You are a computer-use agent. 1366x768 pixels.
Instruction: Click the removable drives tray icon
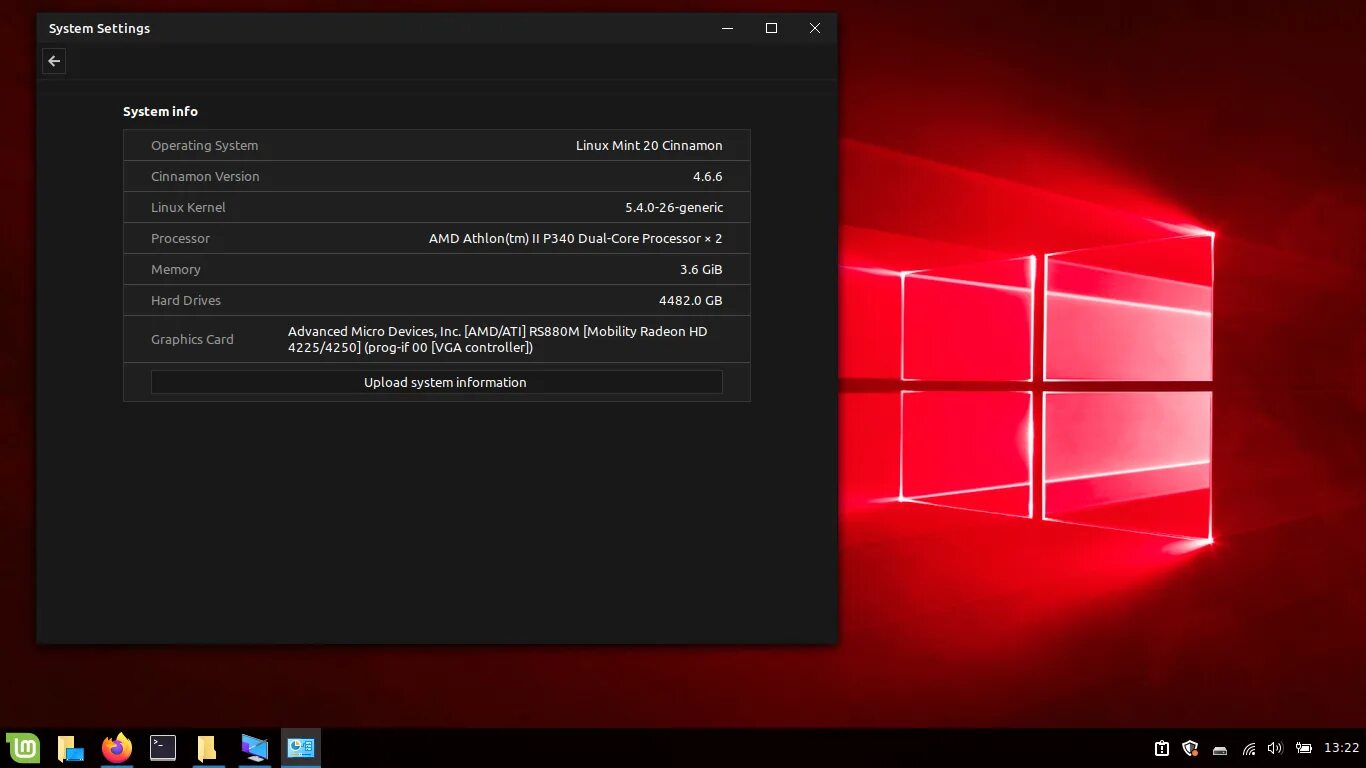click(1220, 749)
